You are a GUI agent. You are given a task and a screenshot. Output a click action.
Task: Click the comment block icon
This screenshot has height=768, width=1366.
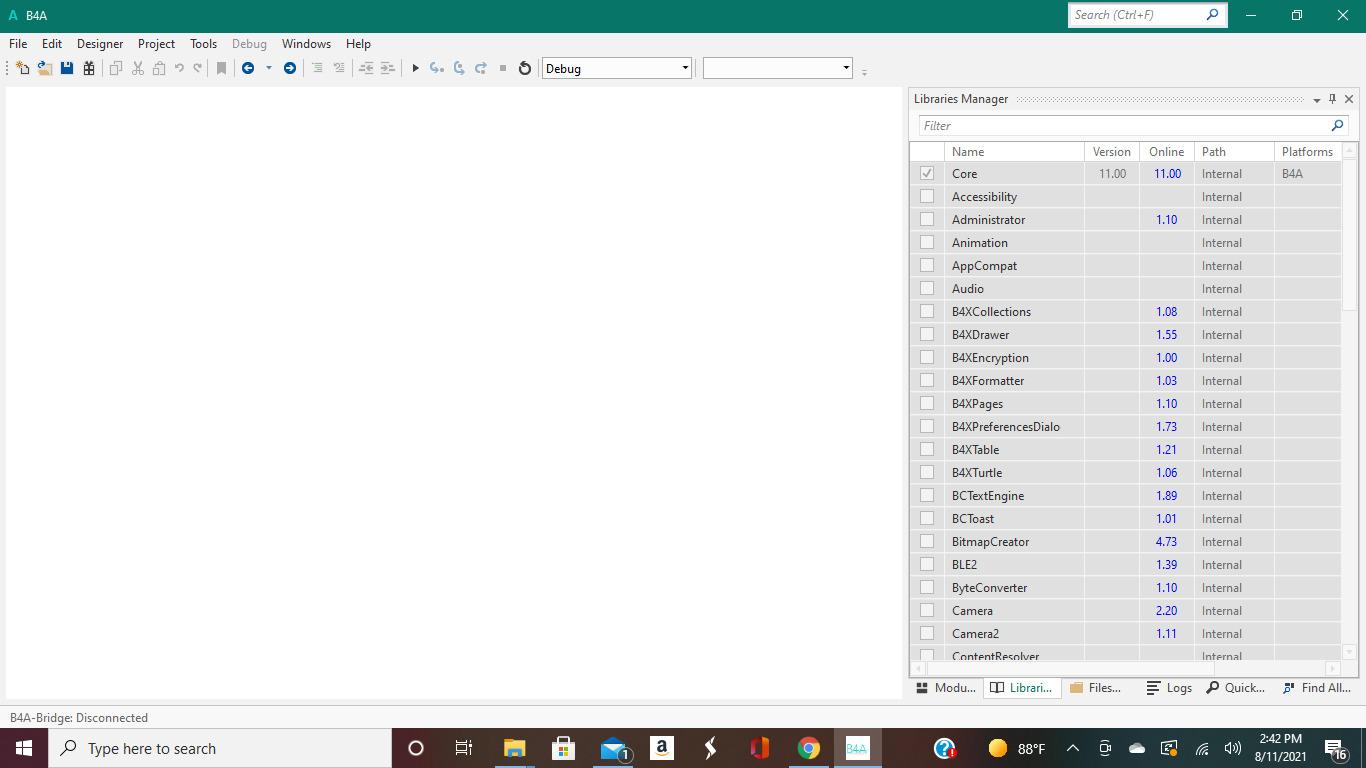317,68
